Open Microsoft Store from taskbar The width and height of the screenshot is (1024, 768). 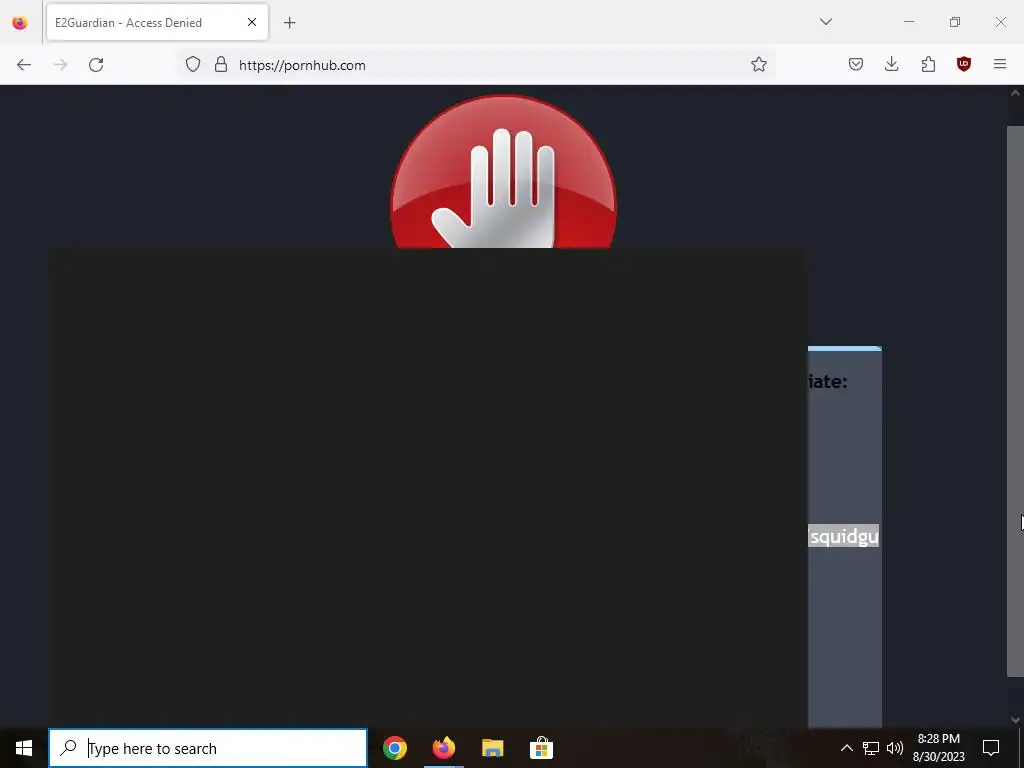541,748
